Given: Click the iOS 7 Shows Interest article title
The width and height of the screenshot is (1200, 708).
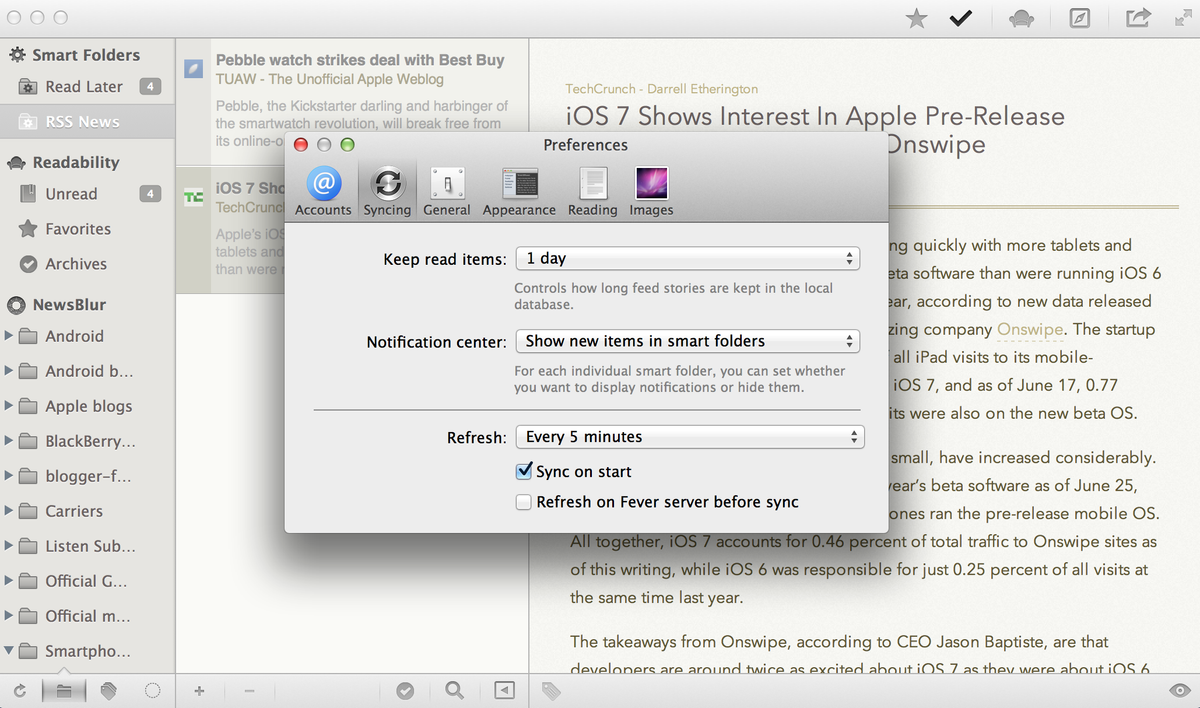Looking at the screenshot, I should [x=815, y=130].
